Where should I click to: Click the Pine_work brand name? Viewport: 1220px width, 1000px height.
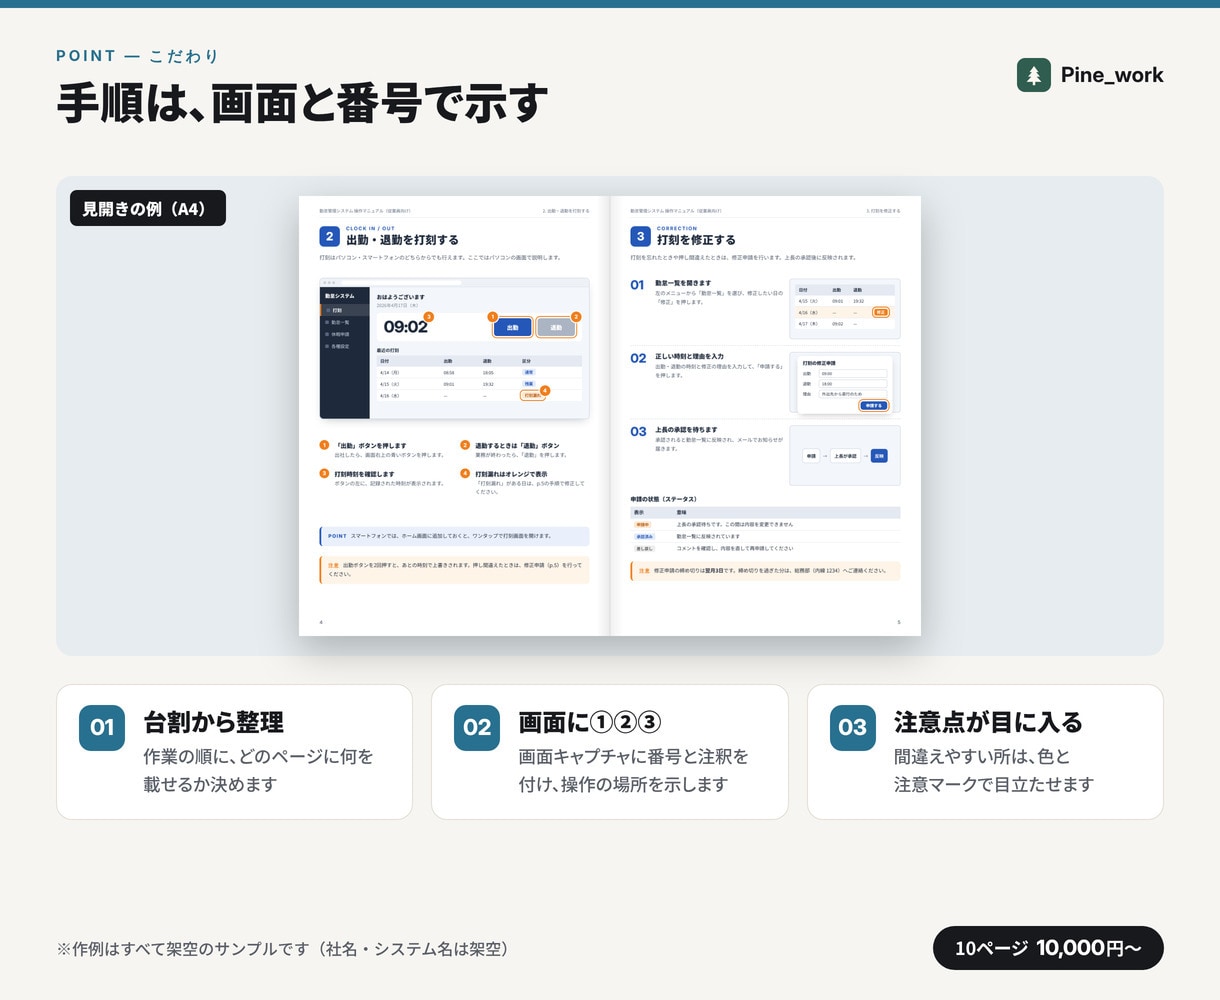pos(1112,75)
